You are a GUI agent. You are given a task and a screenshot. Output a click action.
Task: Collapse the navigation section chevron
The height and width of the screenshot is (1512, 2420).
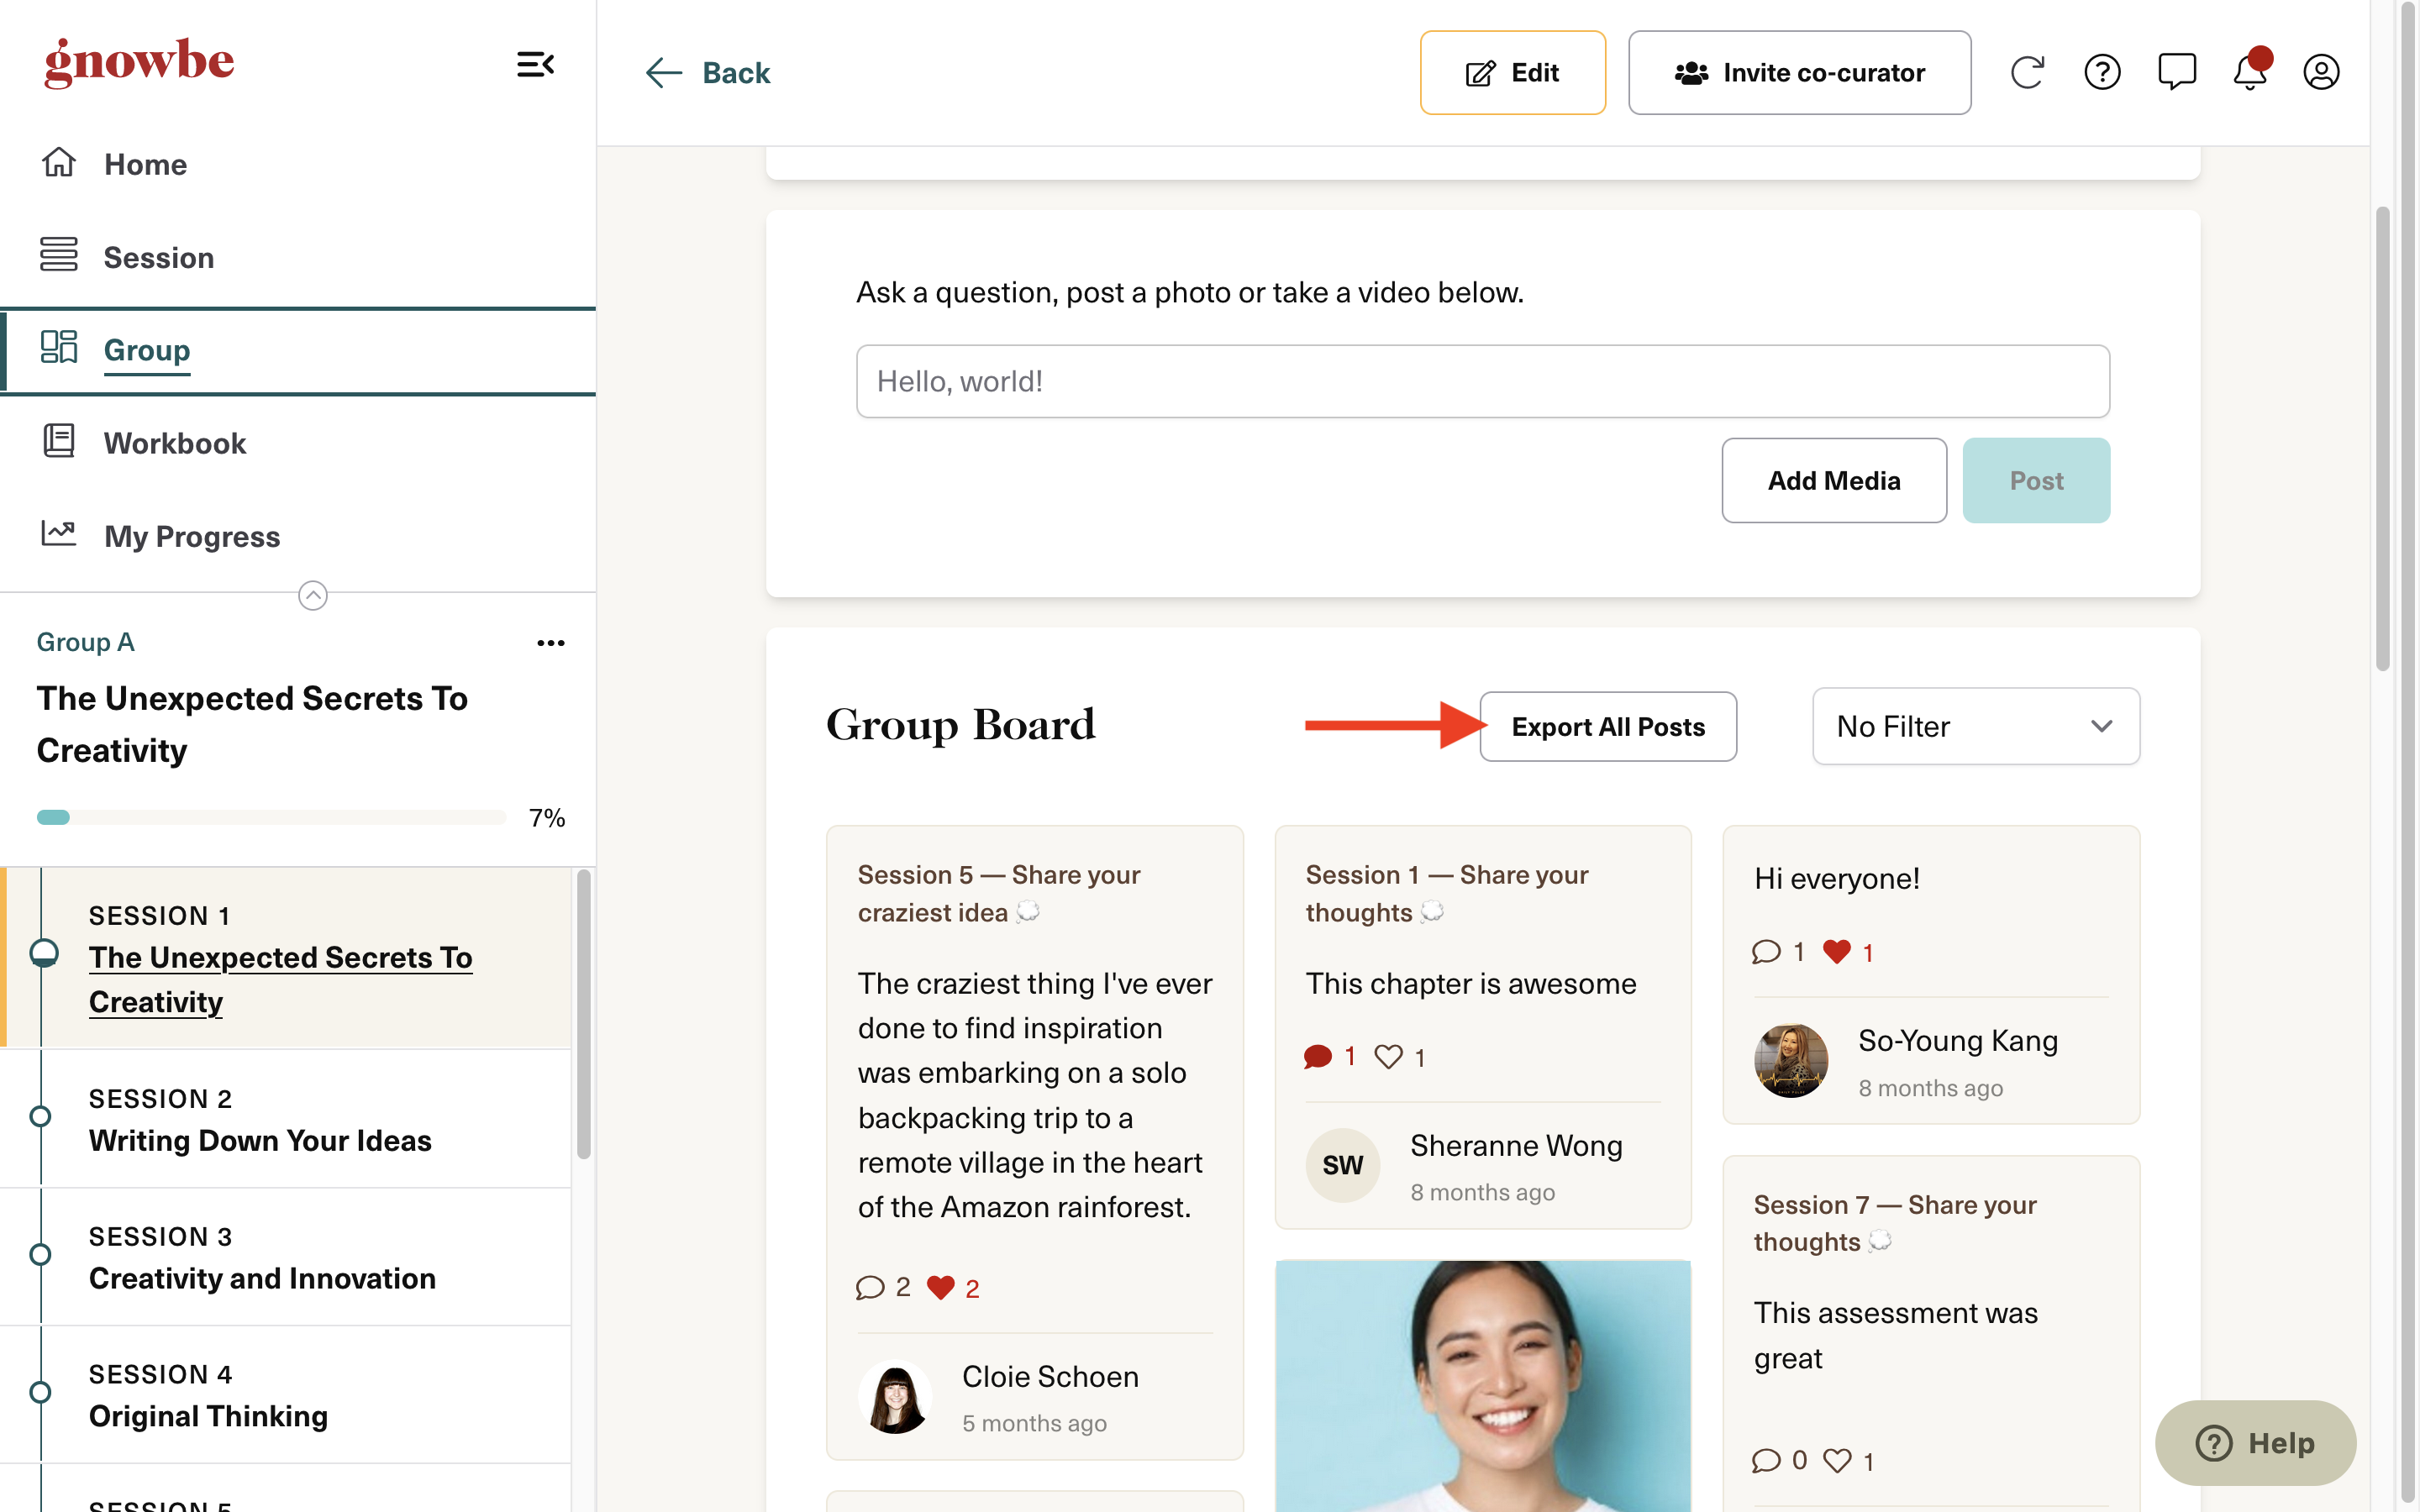click(313, 595)
